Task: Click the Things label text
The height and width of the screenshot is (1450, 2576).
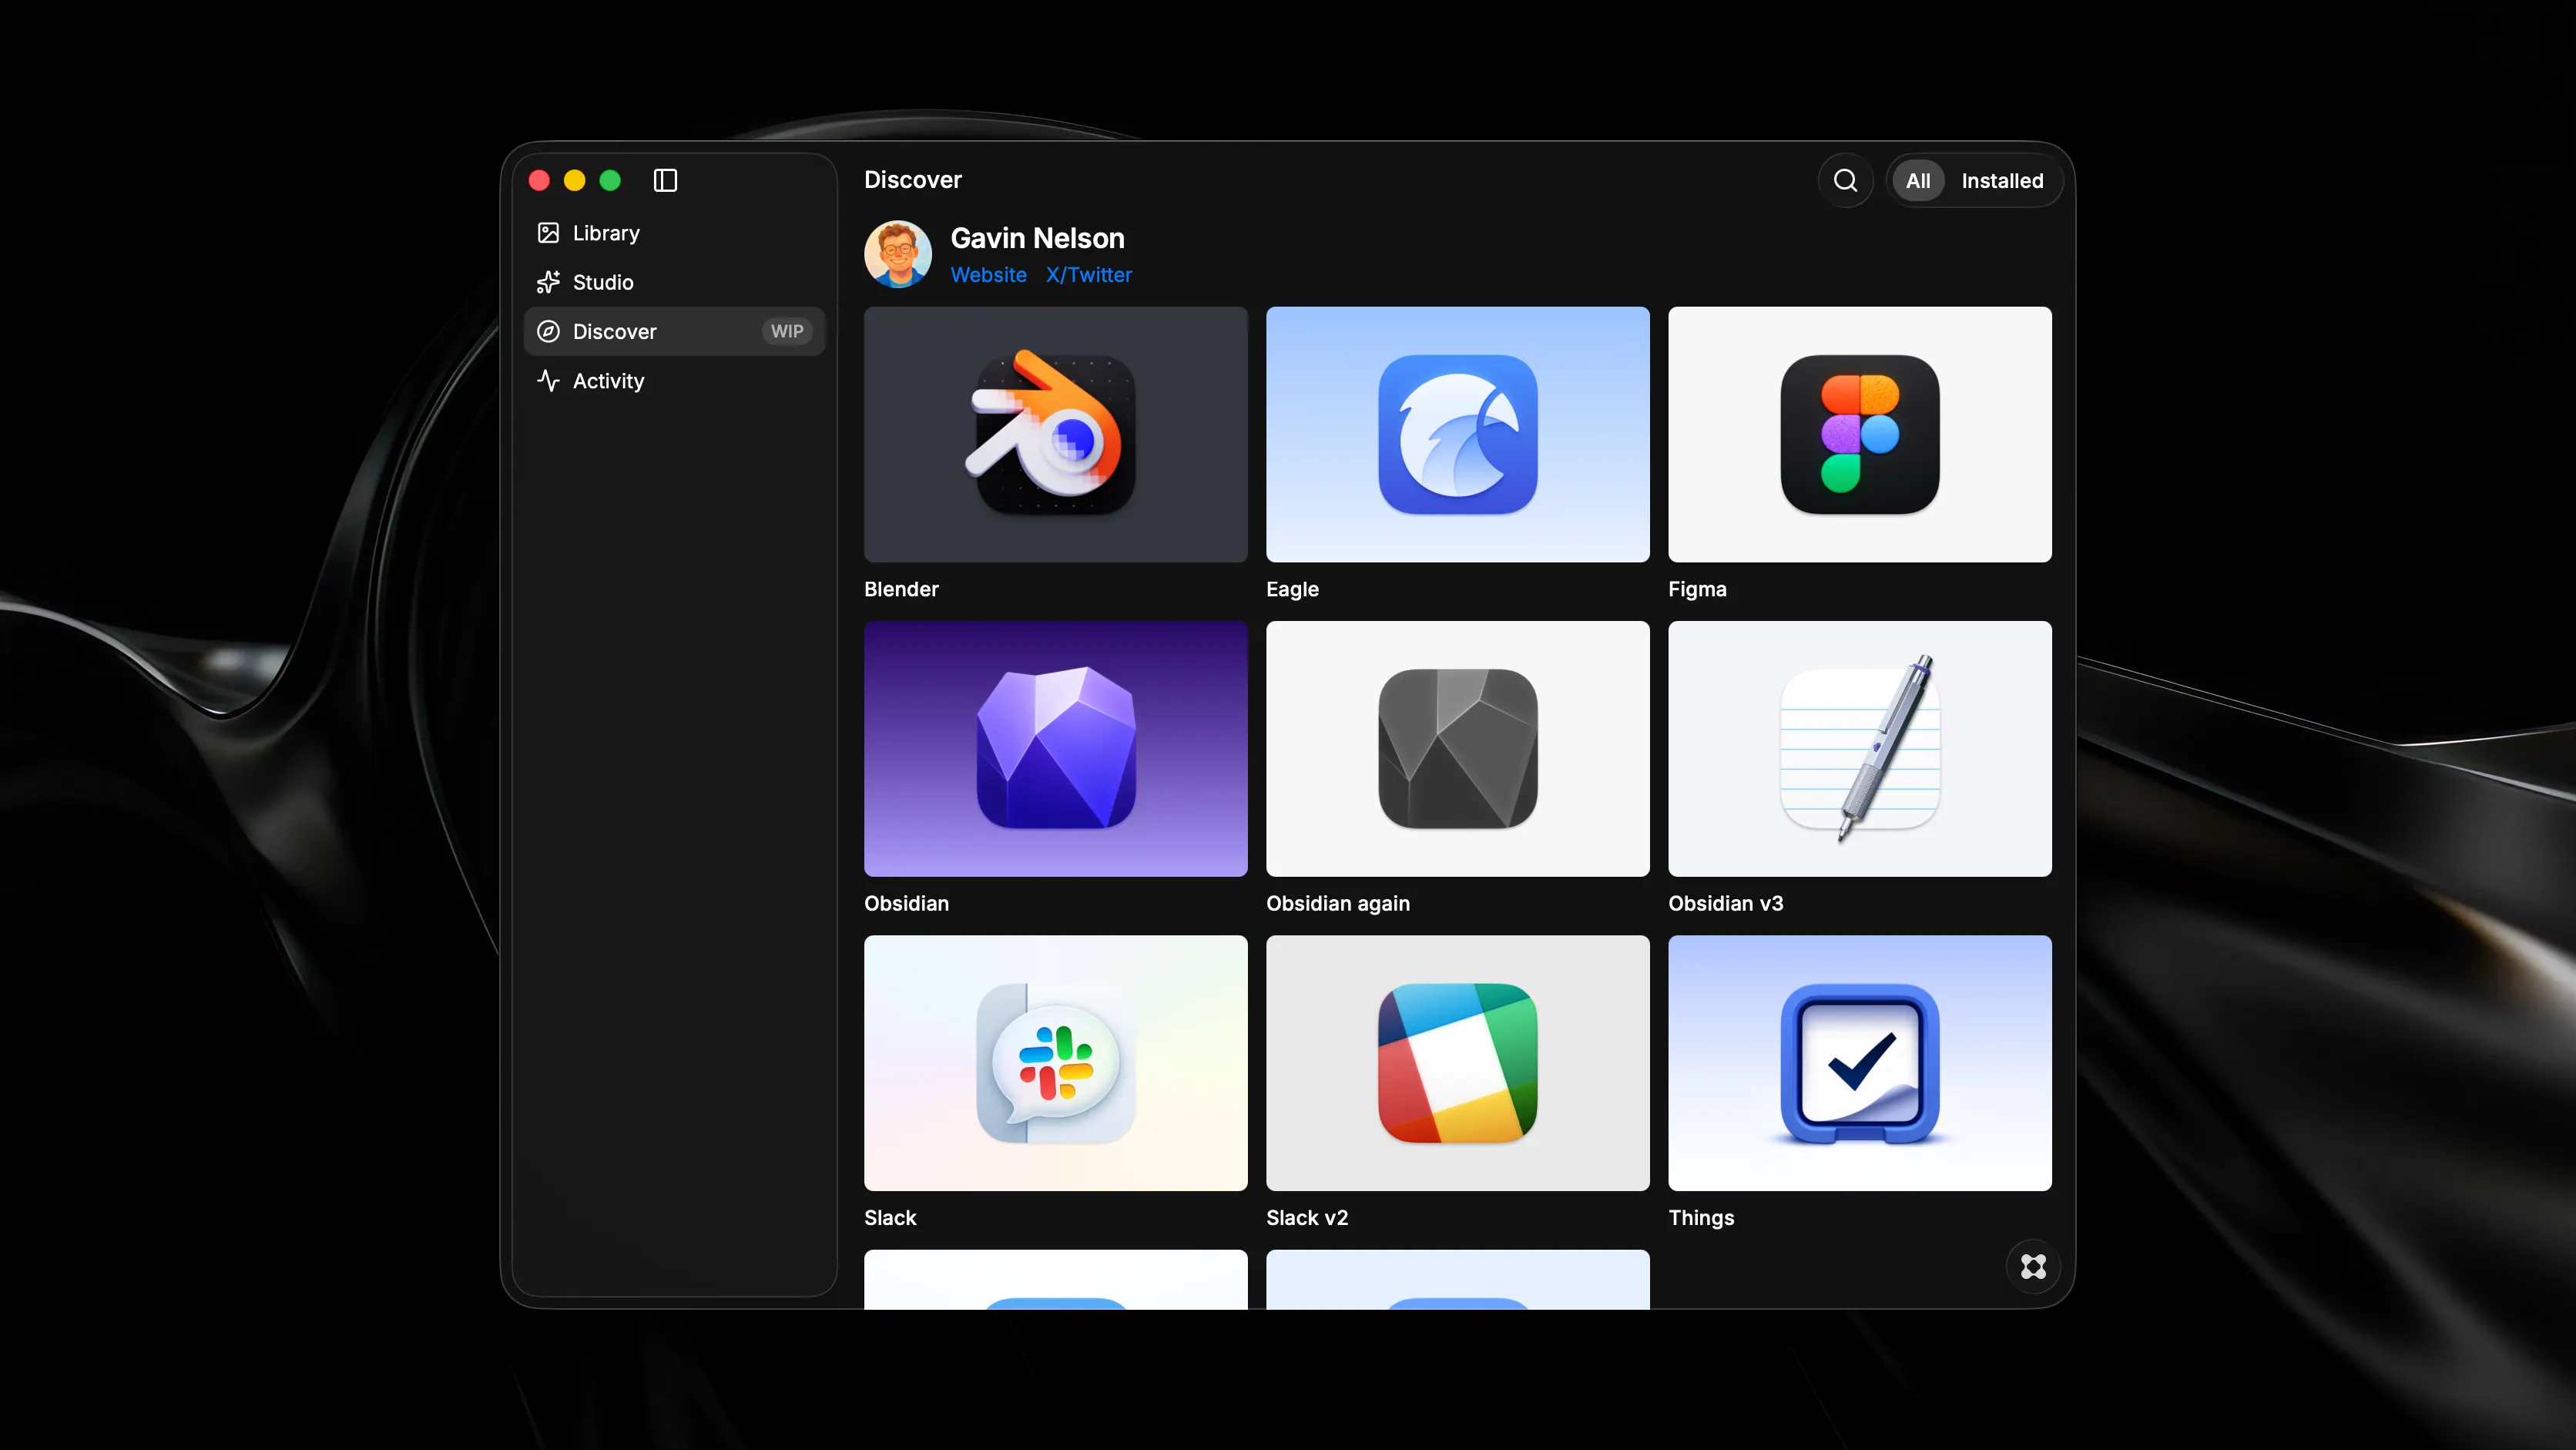Action: (x=1700, y=1217)
